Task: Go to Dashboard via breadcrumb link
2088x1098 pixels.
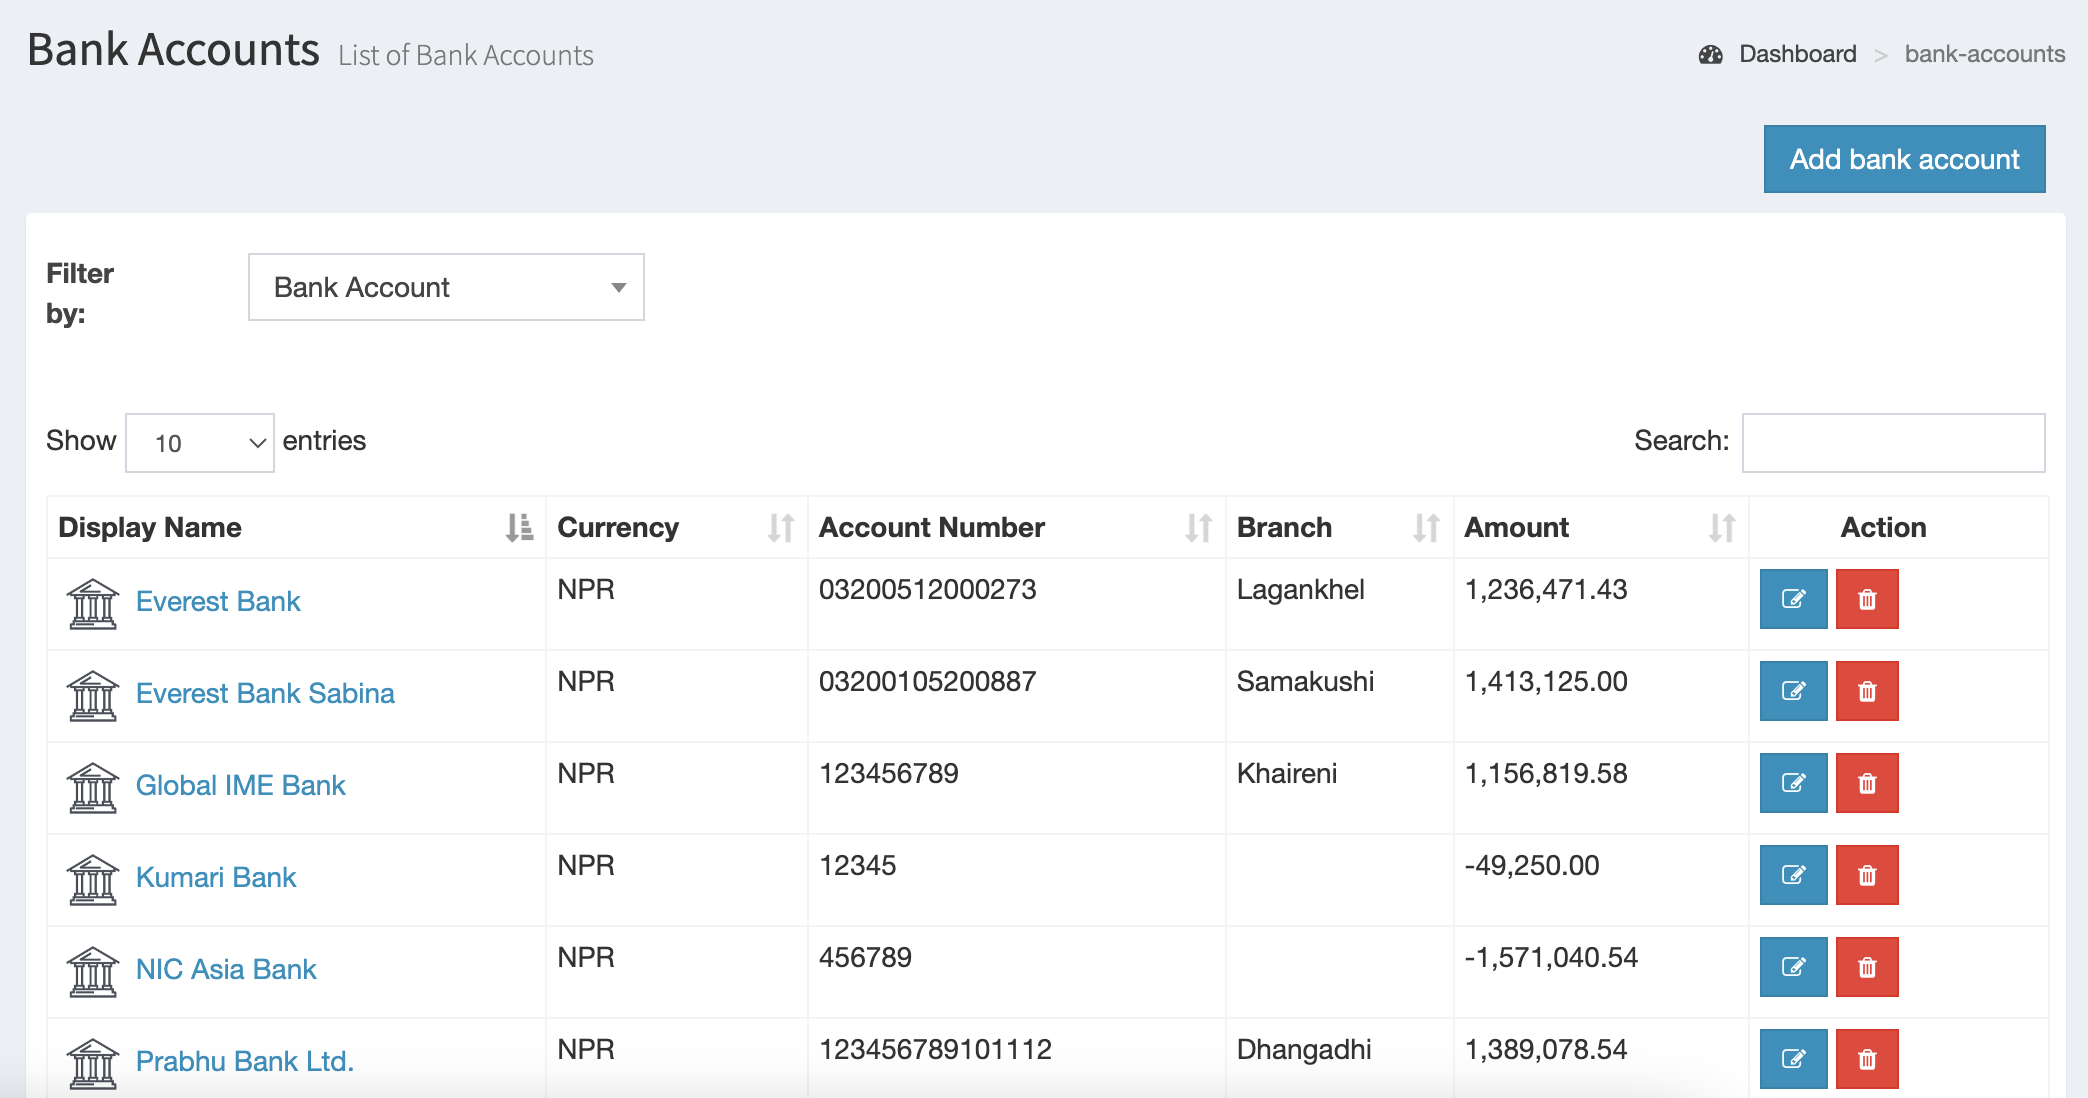Action: tap(1797, 54)
